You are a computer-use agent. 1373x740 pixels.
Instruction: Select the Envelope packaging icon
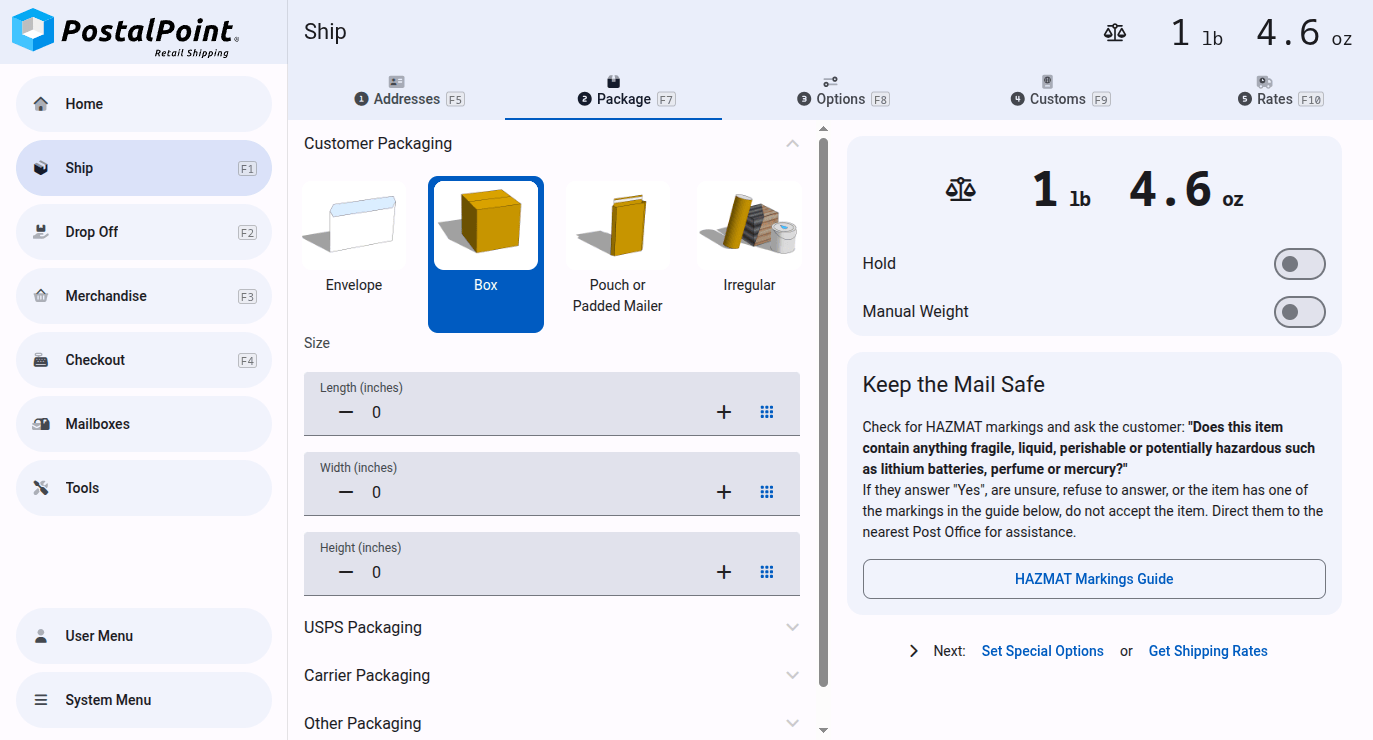pyautogui.click(x=354, y=227)
